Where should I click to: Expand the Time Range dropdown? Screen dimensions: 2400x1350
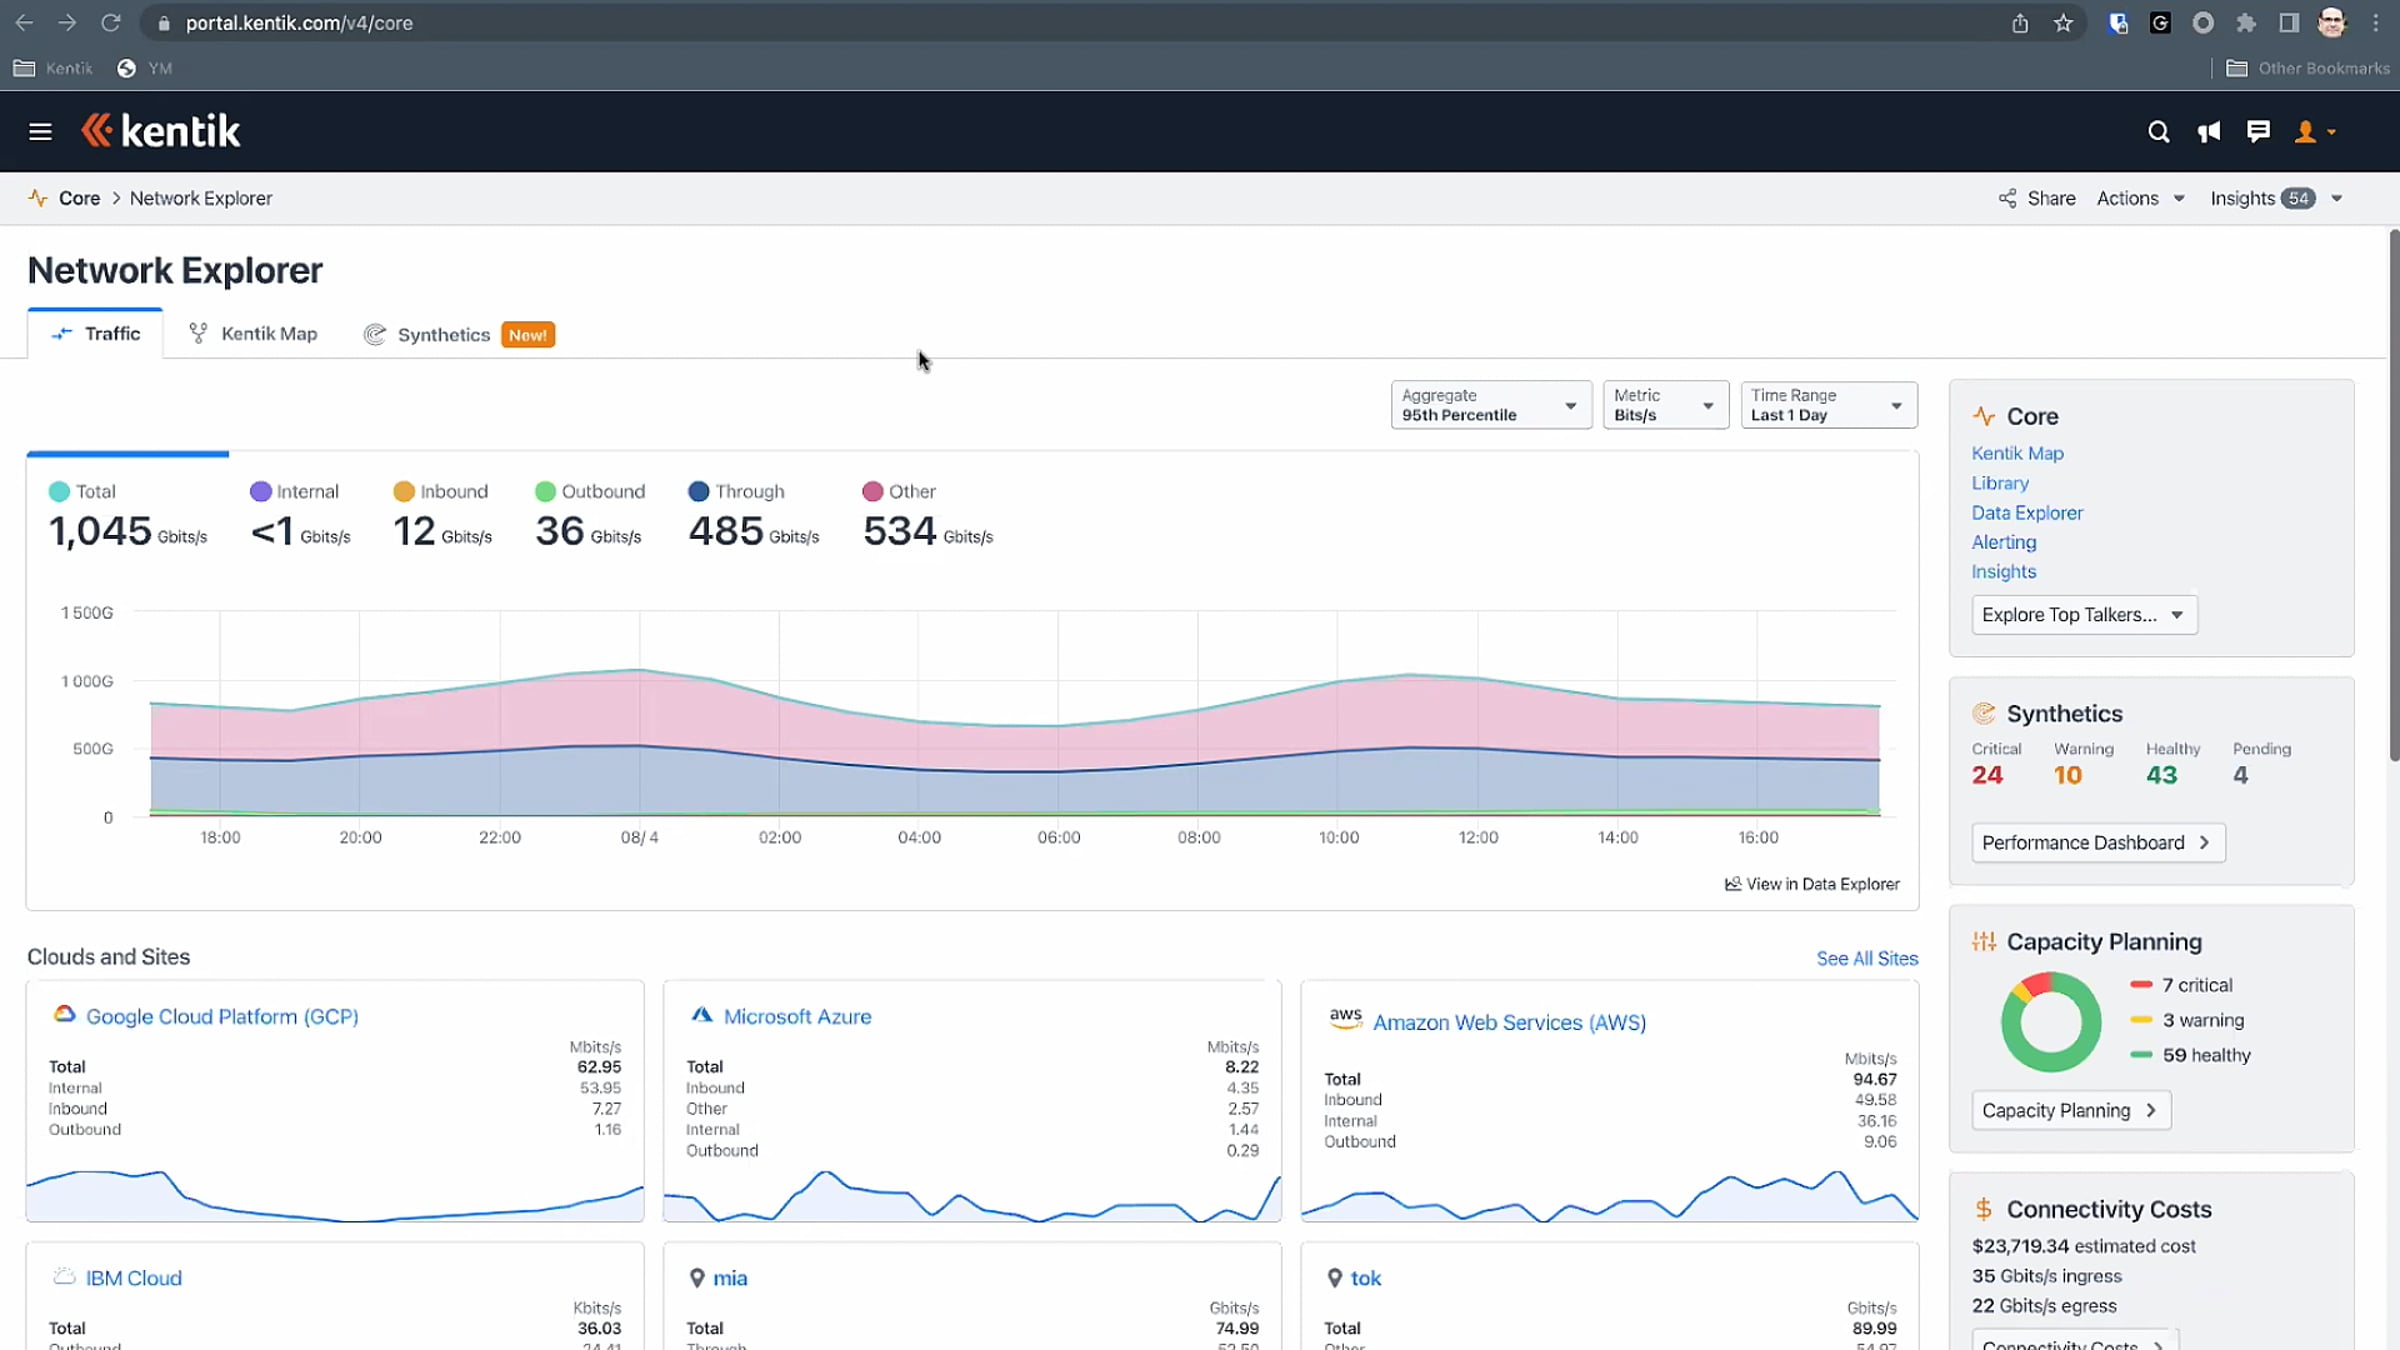click(1828, 405)
